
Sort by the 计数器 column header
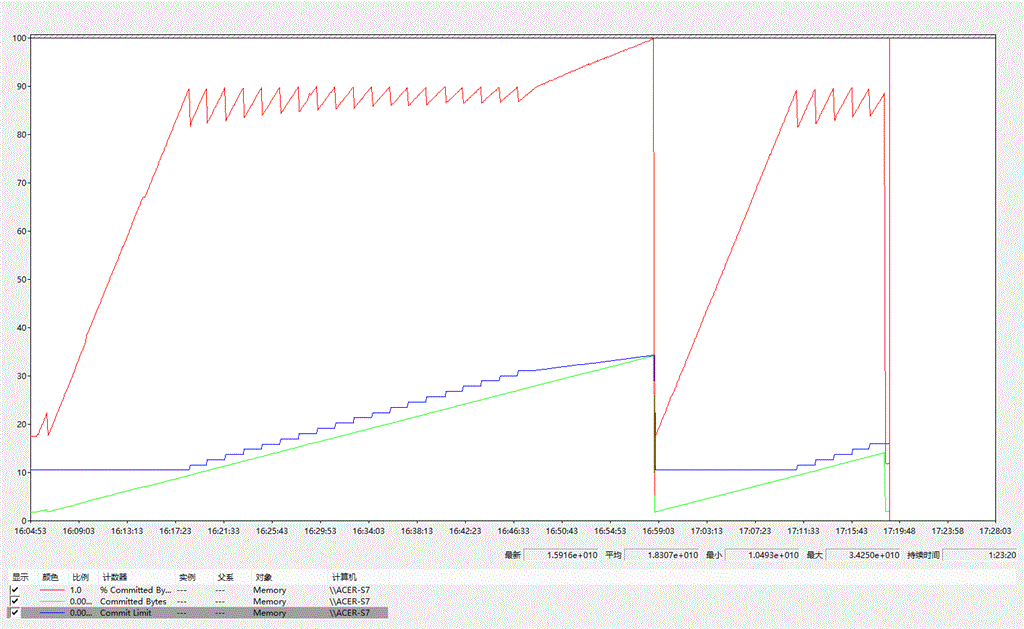coord(115,577)
